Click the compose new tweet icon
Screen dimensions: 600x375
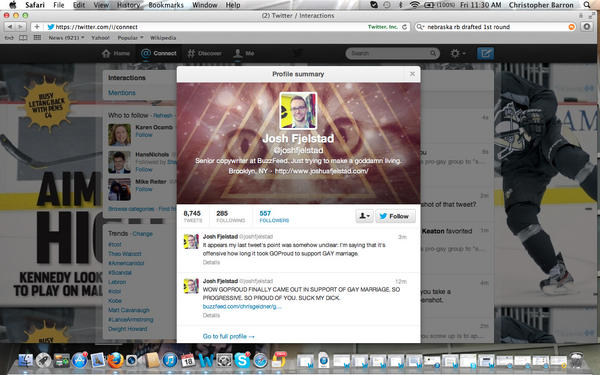(x=485, y=53)
